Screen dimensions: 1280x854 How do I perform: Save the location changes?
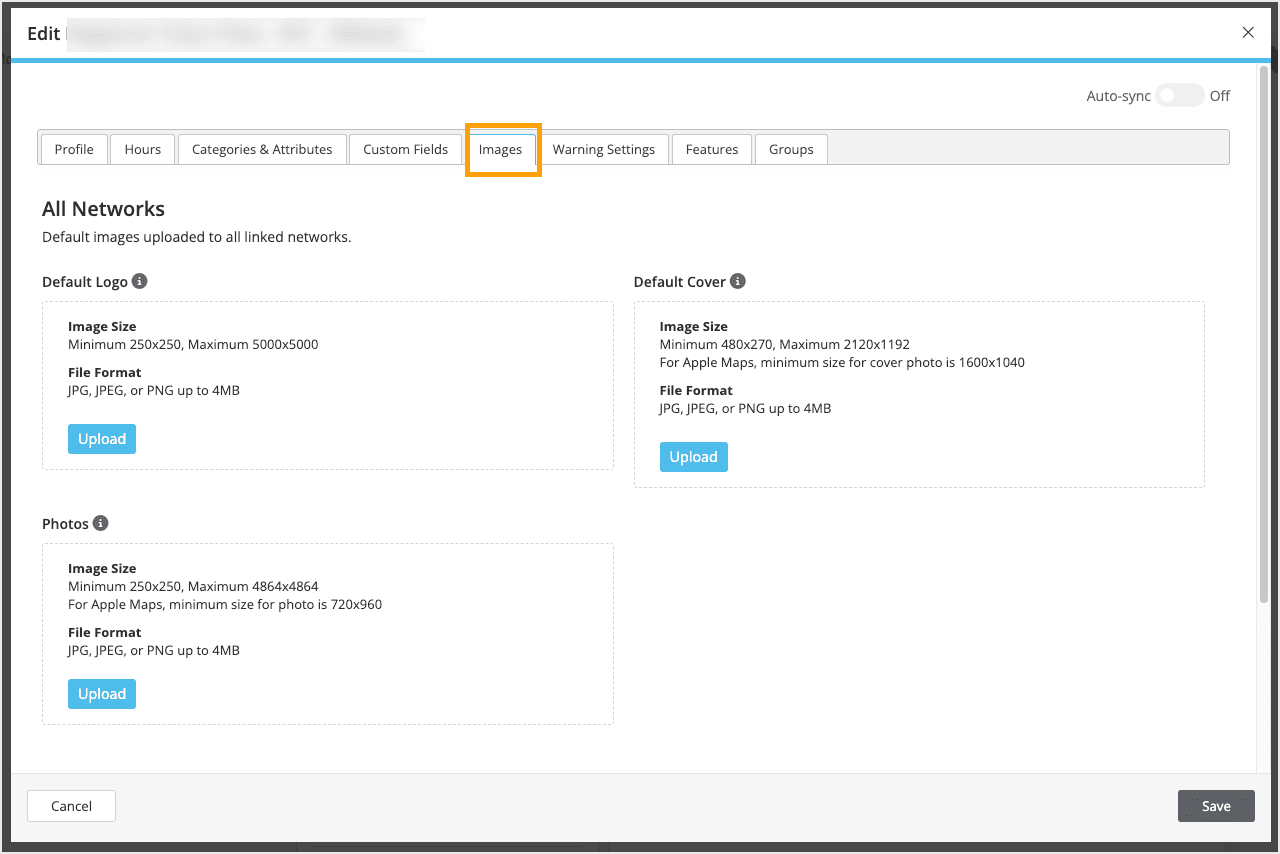point(1216,806)
